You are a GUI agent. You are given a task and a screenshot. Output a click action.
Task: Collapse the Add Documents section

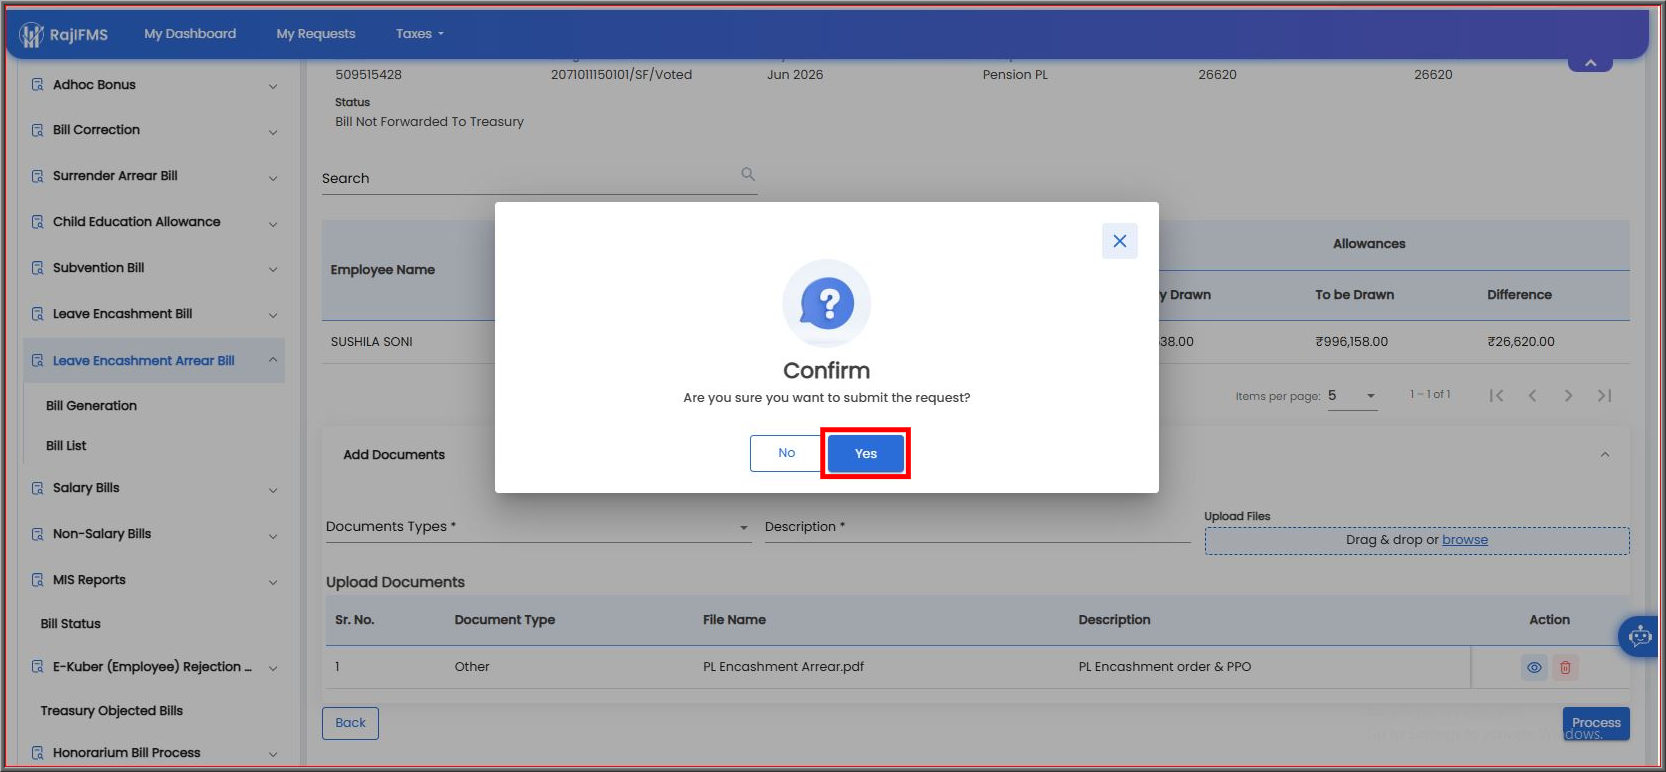pos(1605,455)
